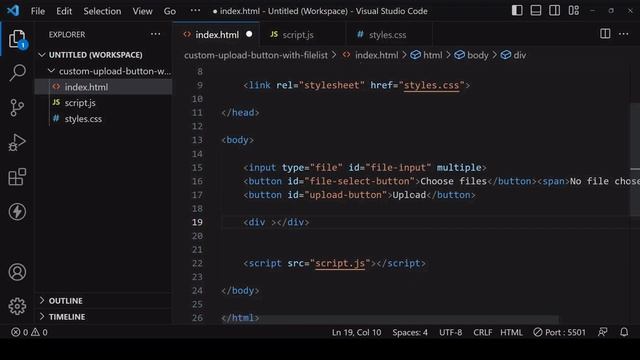Click the index.html breadcrumb
640x360 pixels.
(x=371, y=55)
